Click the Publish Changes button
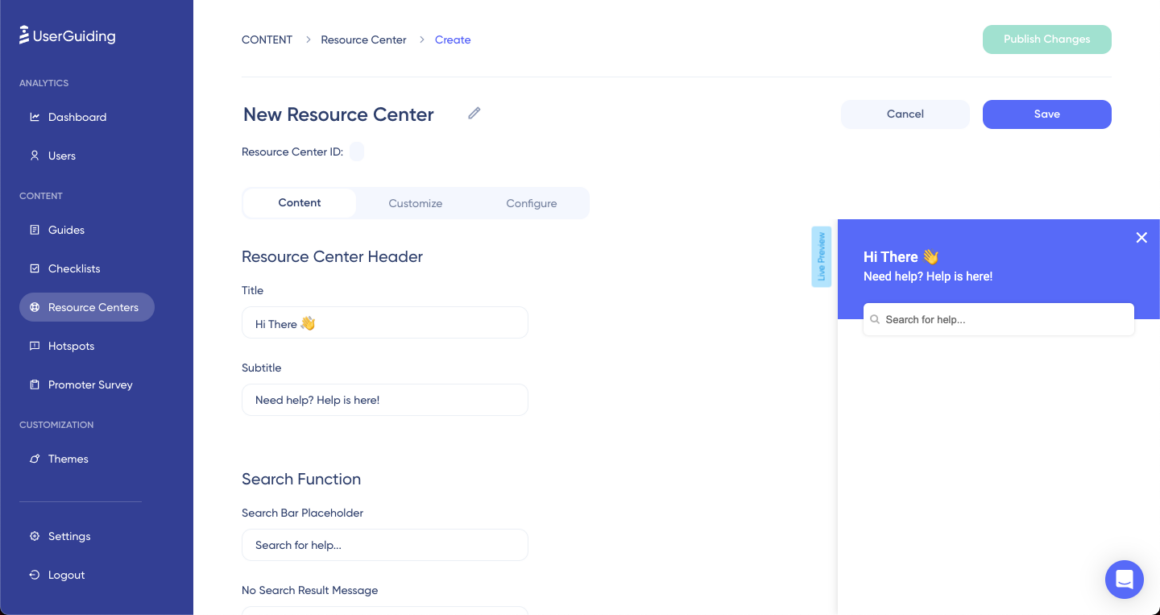This screenshot has width=1160, height=615. [x=1047, y=39]
